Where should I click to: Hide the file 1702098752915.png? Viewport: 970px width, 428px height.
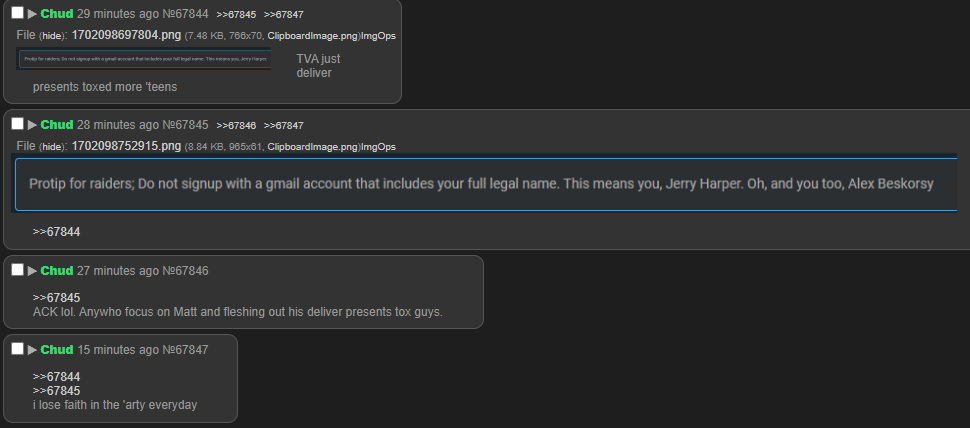52,147
